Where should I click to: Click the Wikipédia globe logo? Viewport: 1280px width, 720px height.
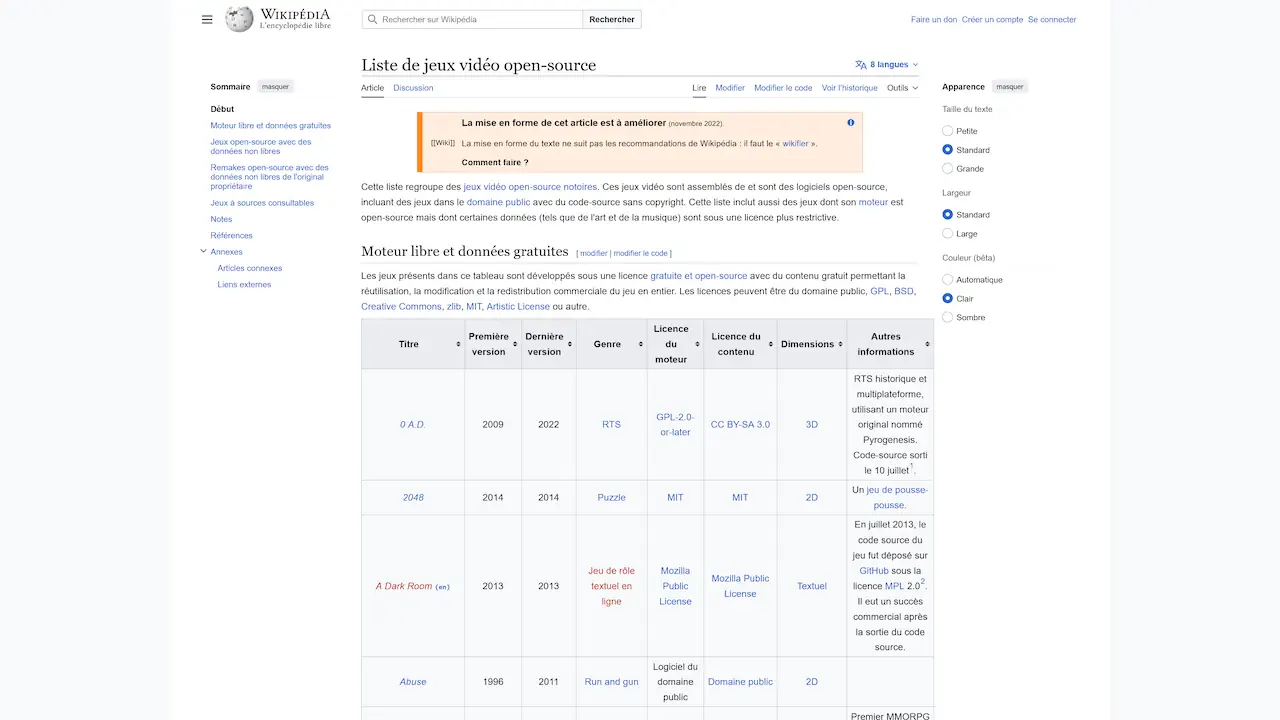[x=238, y=19]
